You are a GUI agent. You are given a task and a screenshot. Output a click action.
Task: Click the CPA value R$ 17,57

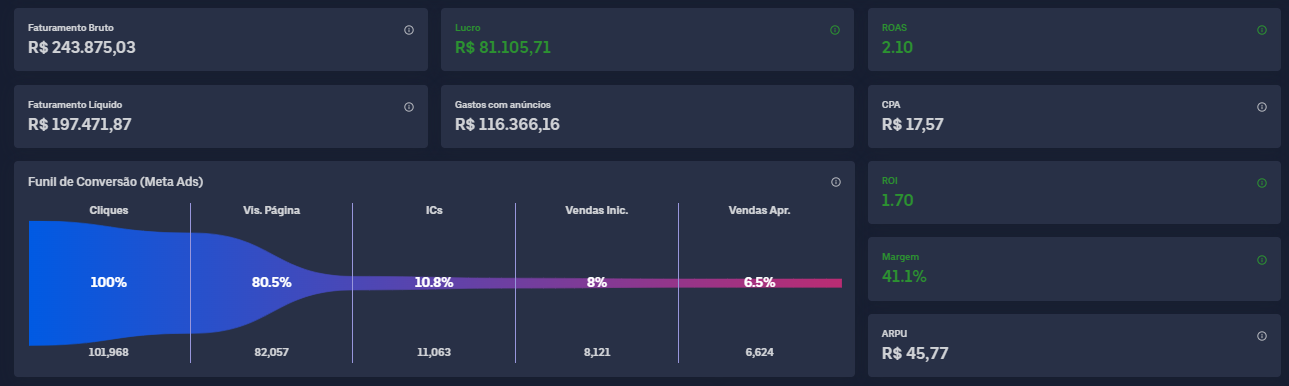click(x=913, y=125)
